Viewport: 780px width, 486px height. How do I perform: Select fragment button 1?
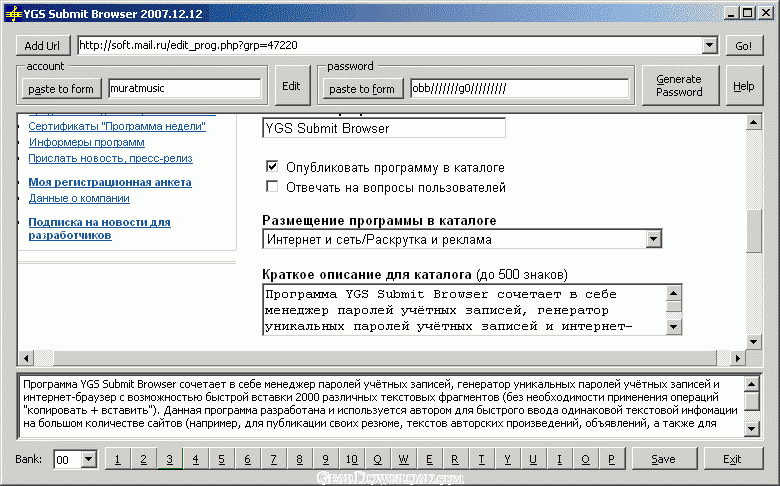118,459
